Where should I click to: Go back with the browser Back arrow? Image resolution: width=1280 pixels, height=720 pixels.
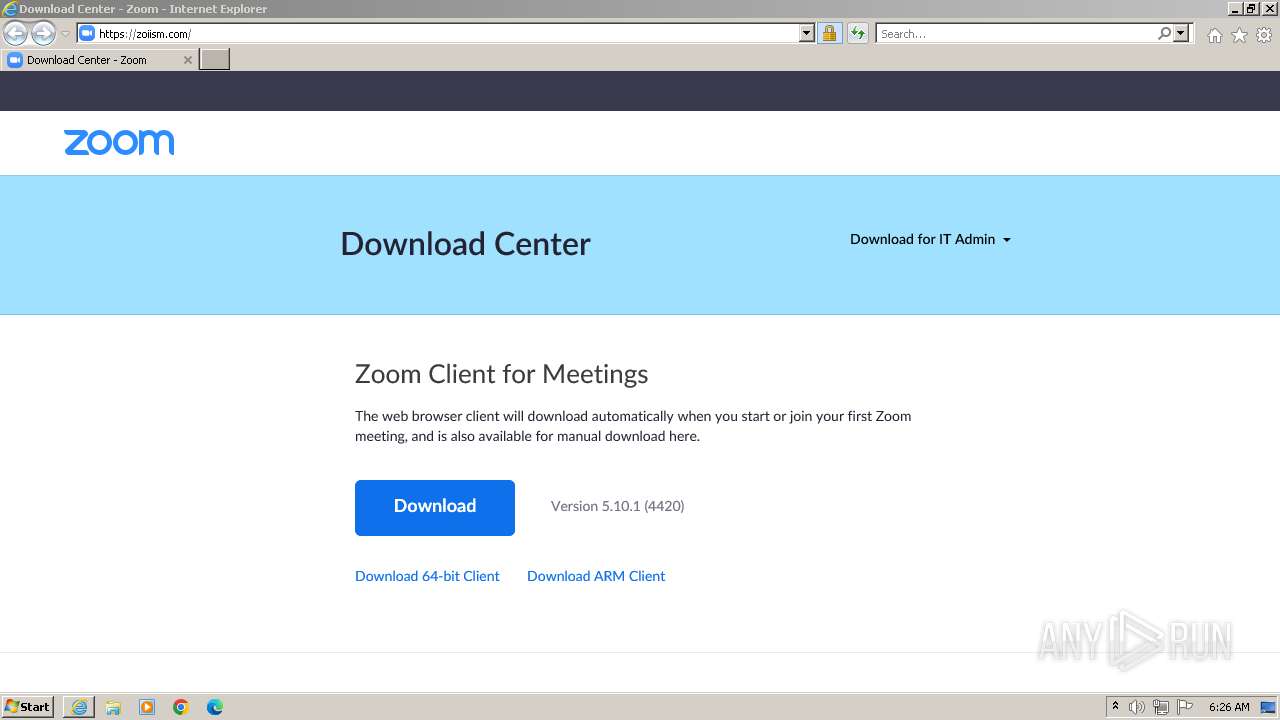point(15,34)
